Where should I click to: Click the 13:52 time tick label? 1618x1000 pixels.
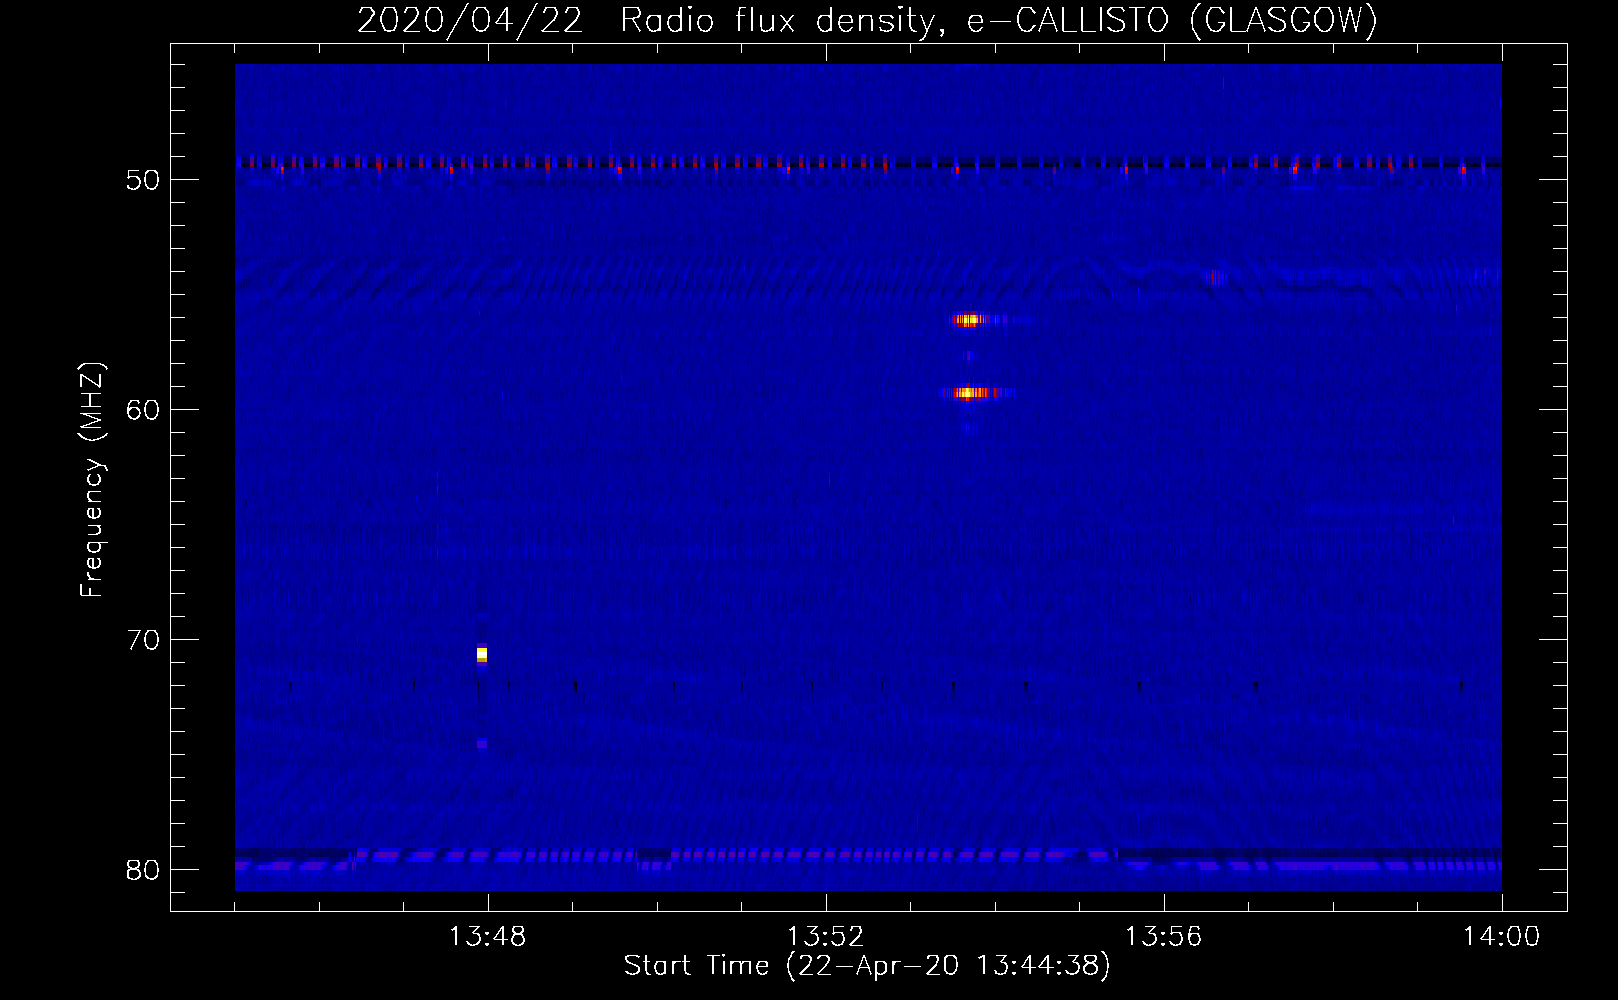tap(825, 937)
